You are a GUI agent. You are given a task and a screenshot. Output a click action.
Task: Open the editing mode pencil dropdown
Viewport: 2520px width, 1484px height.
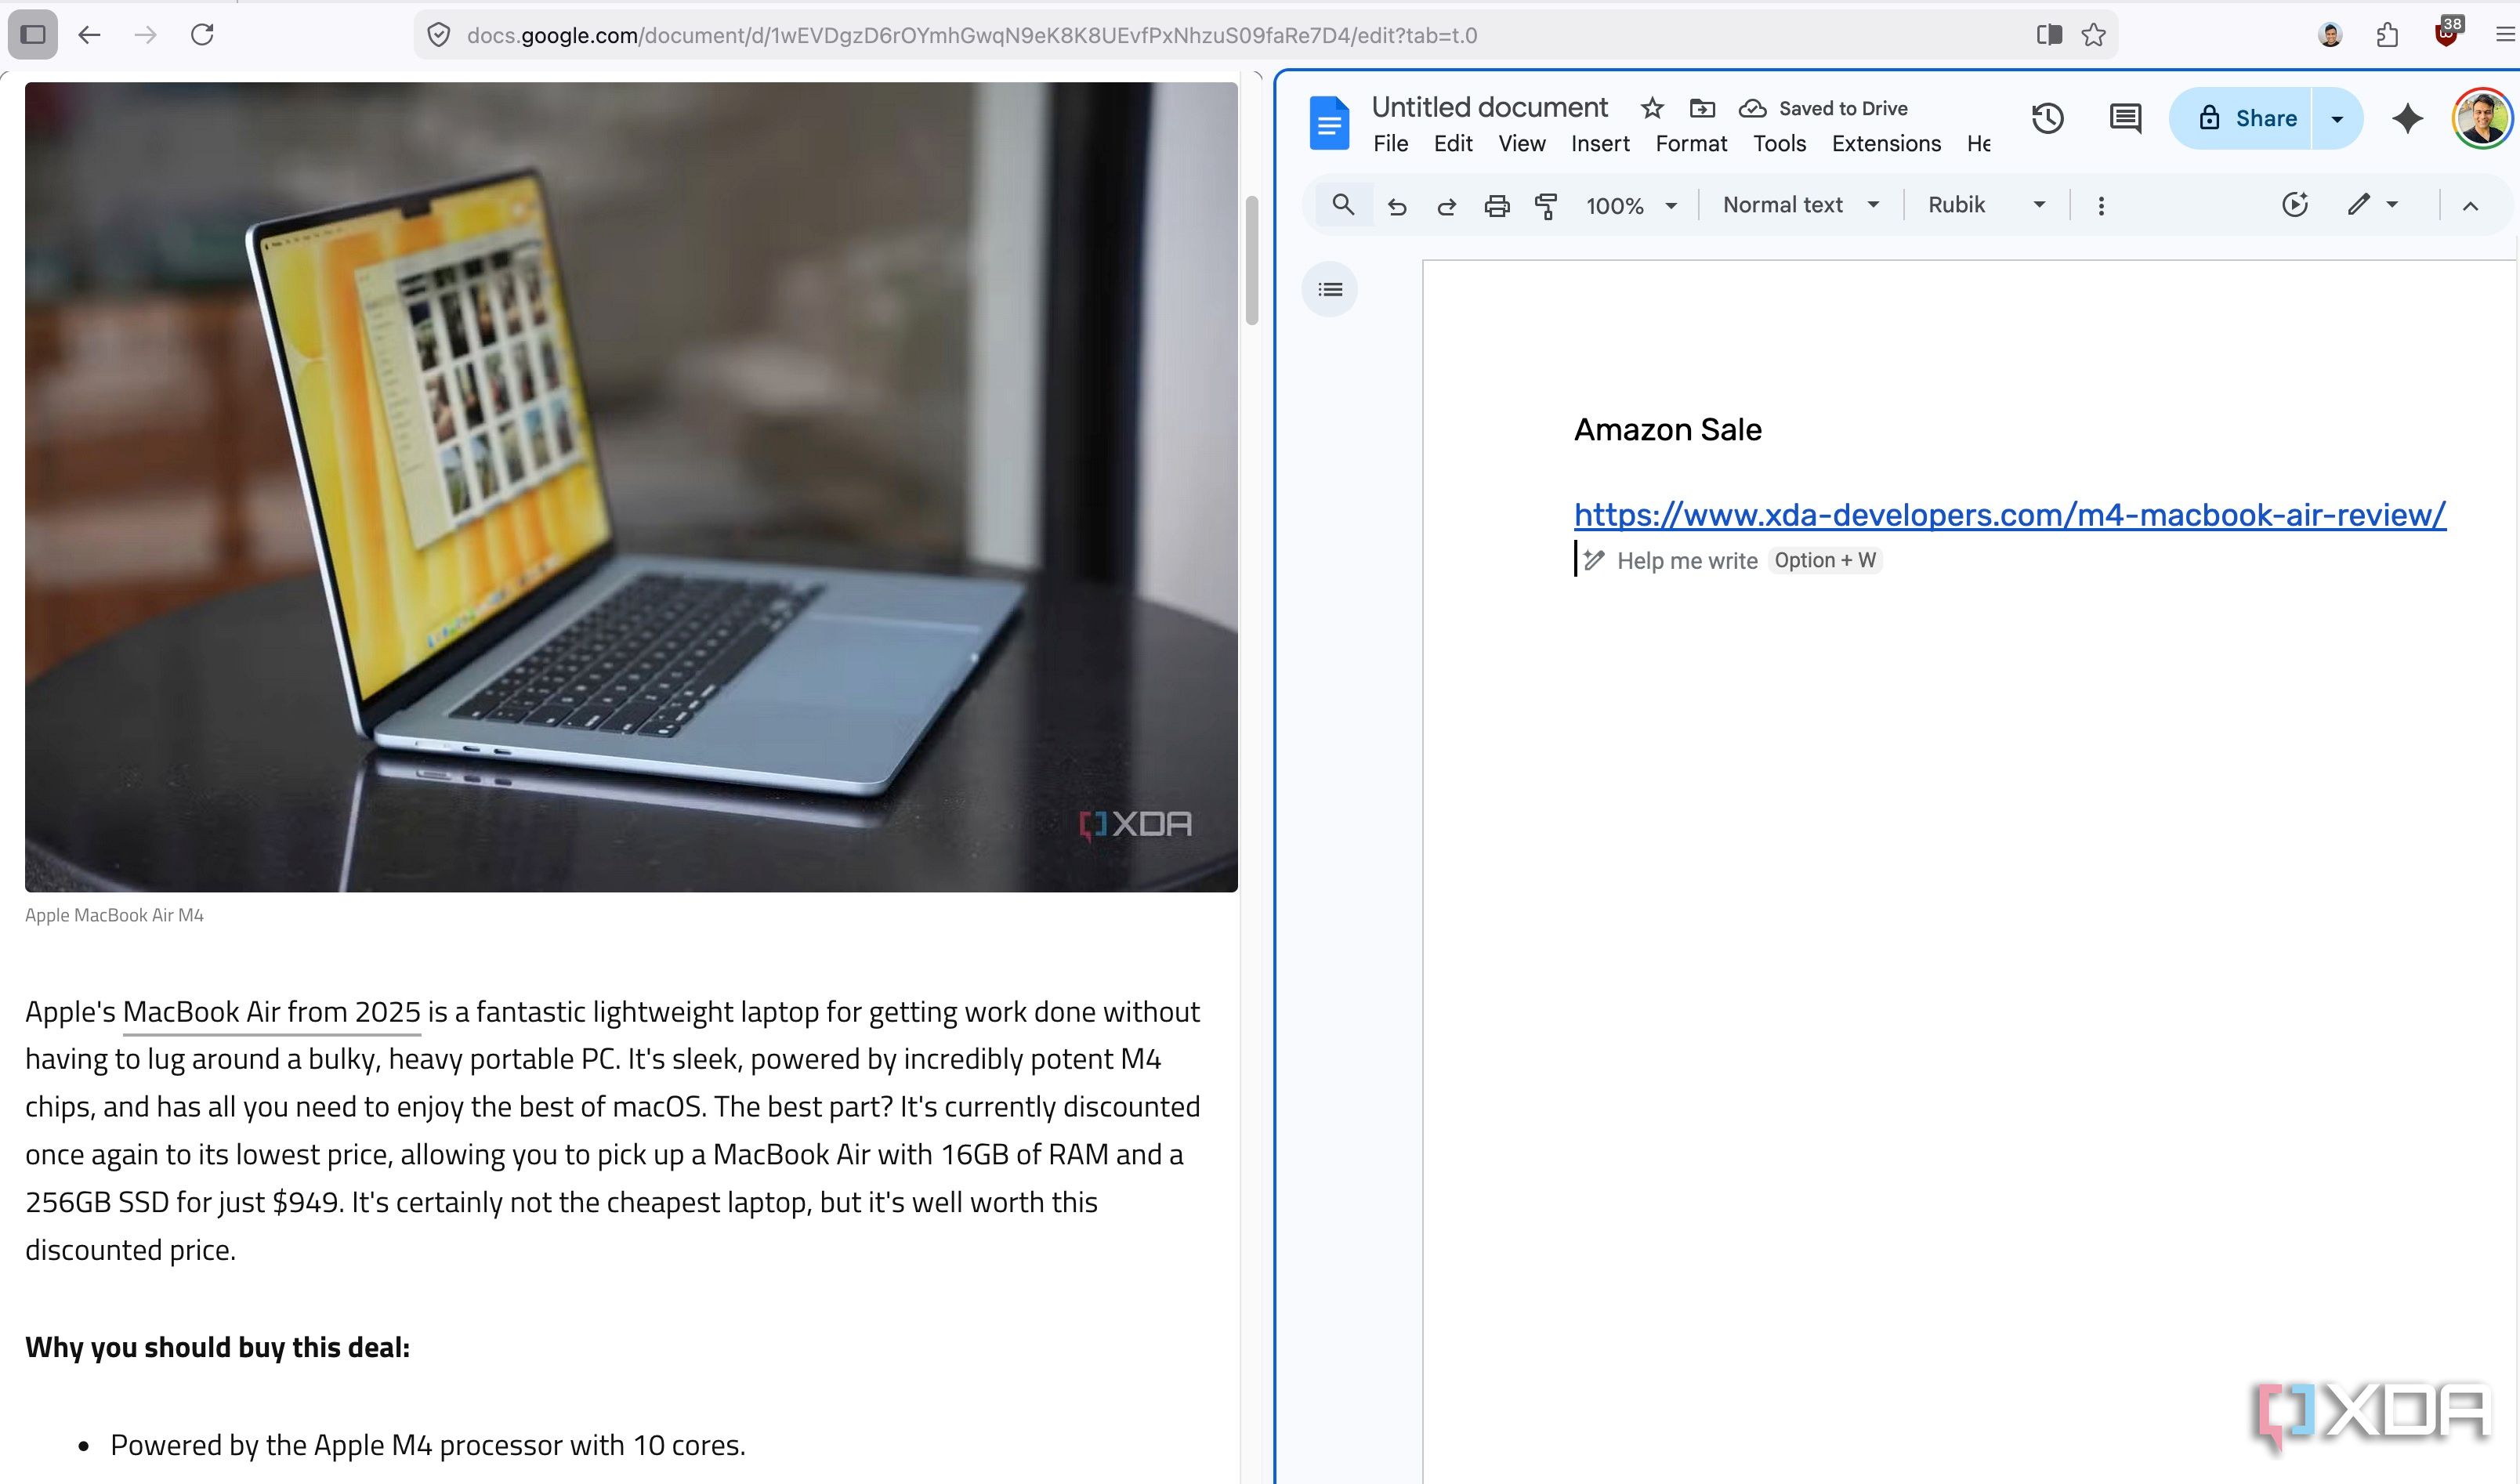pos(2373,205)
